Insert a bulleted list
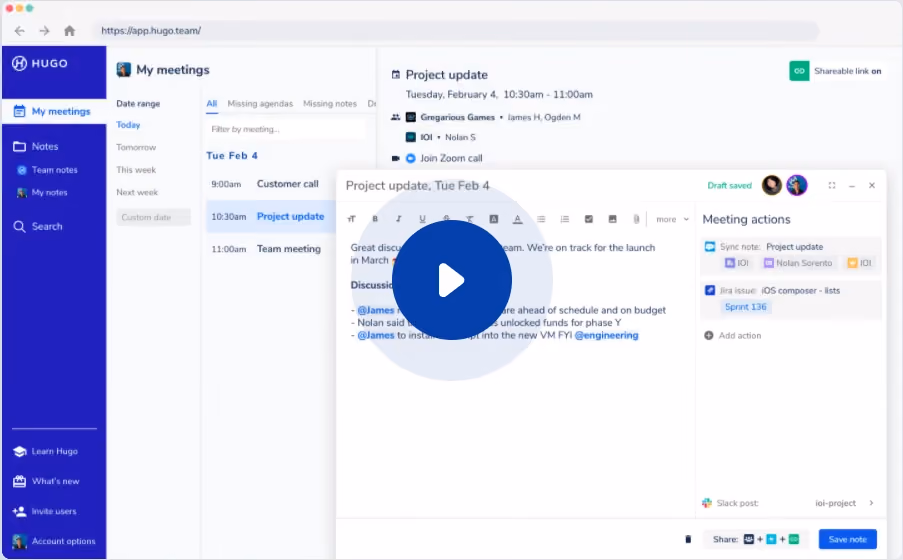This screenshot has width=903, height=560. [x=541, y=219]
